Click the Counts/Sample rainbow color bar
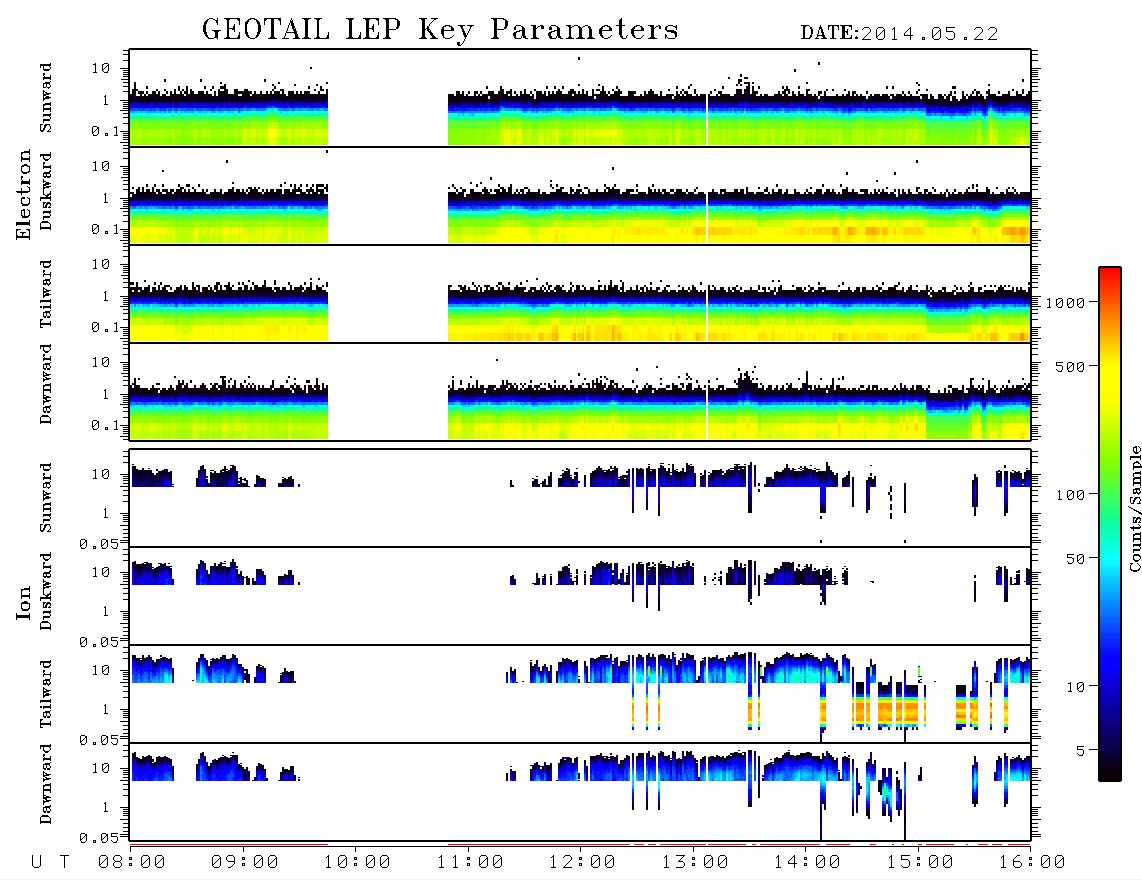The width and height of the screenshot is (1142, 880). pos(1110,524)
